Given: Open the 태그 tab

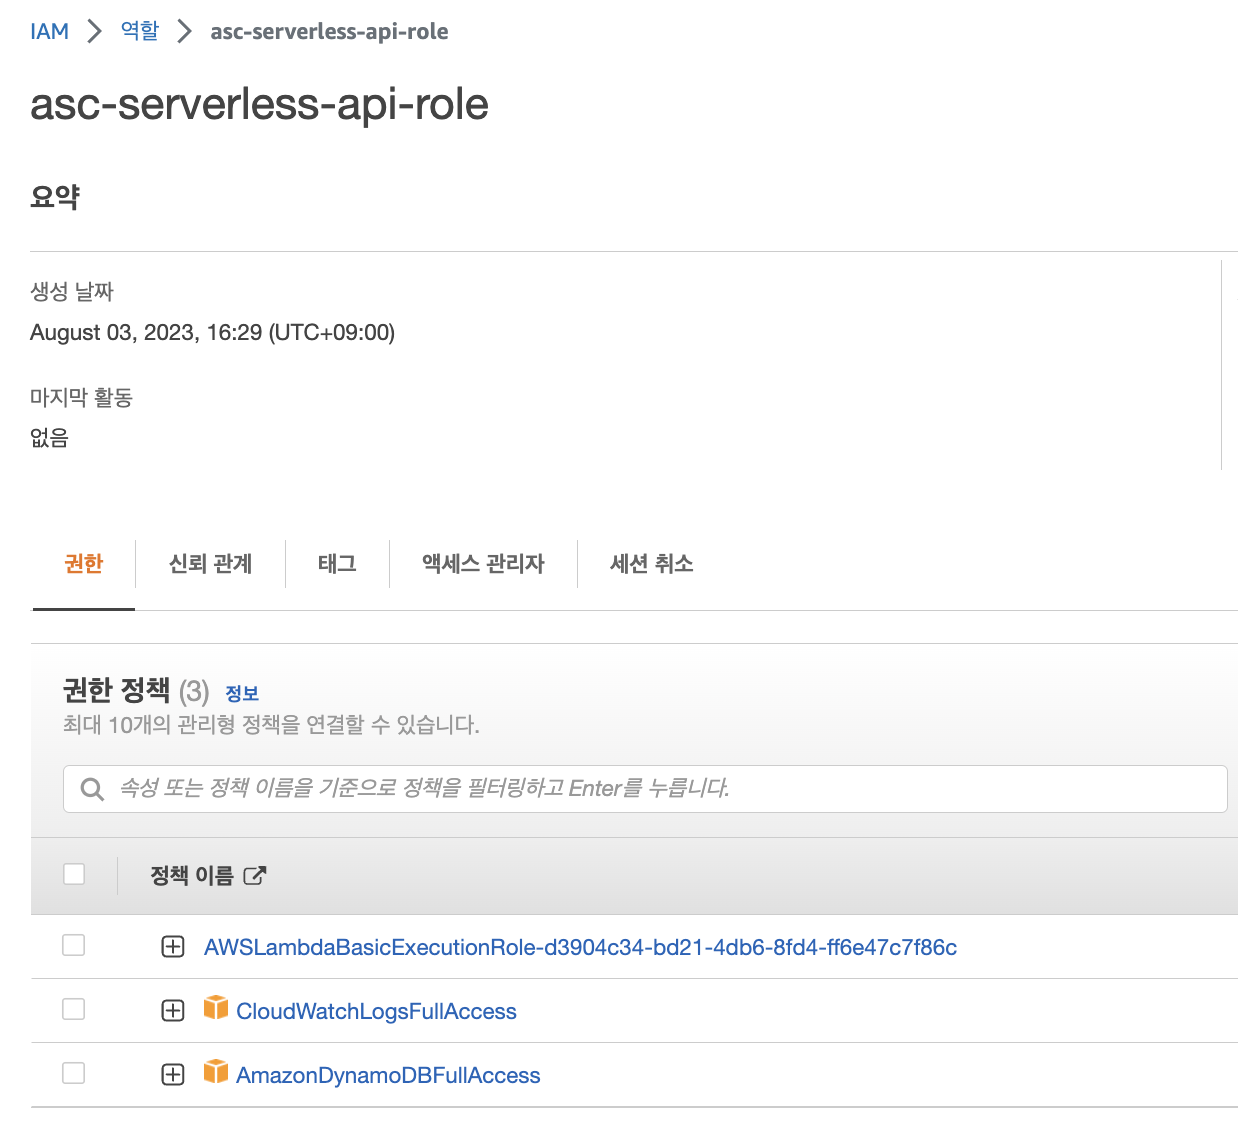Looking at the screenshot, I should pos(337,564).
